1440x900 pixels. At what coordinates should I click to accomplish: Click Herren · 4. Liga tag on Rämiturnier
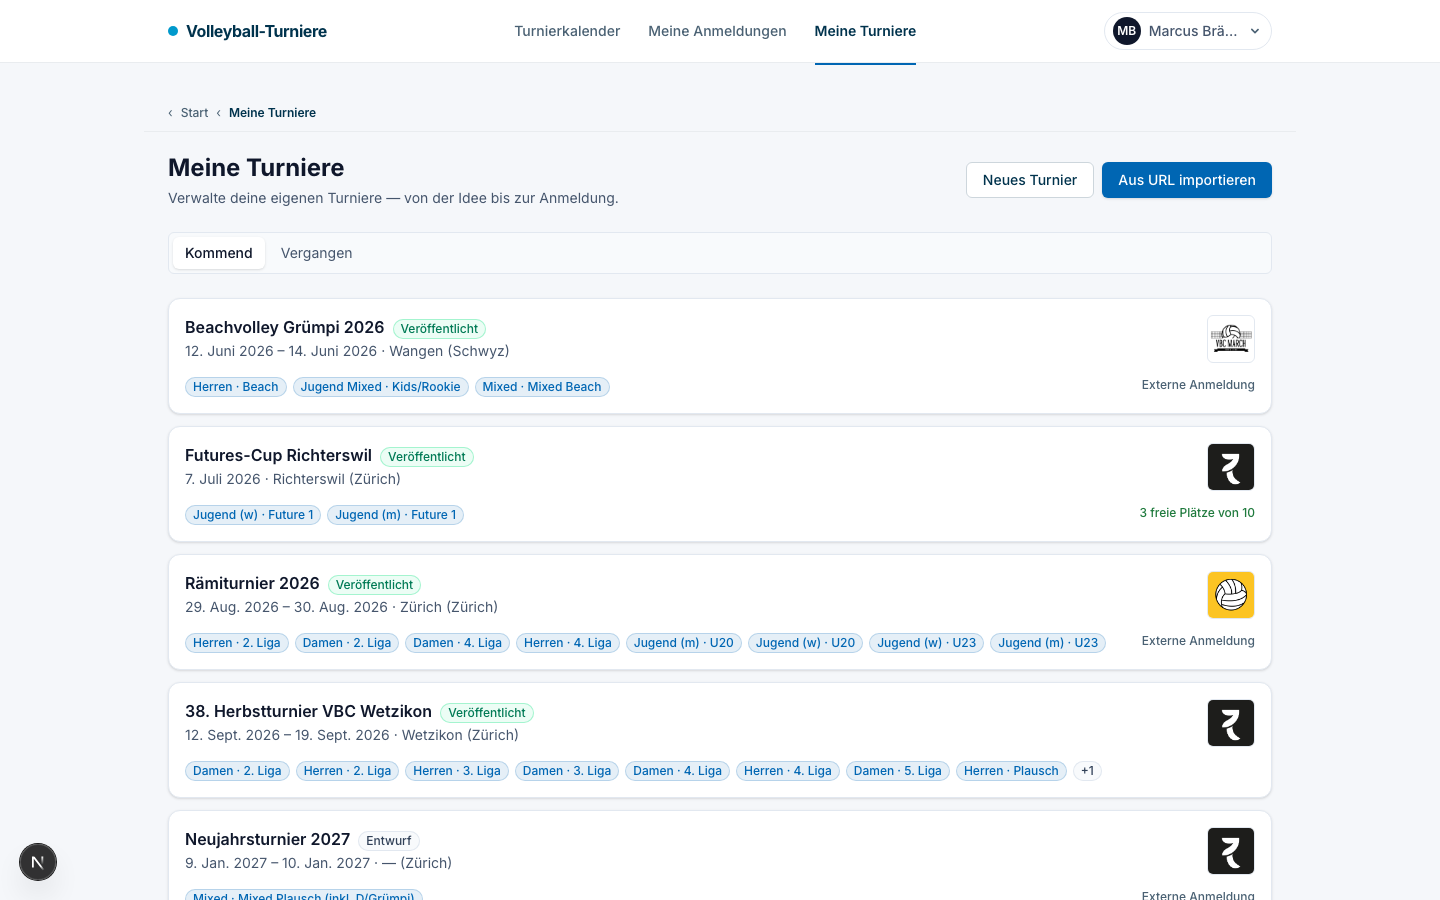[568, 643]
